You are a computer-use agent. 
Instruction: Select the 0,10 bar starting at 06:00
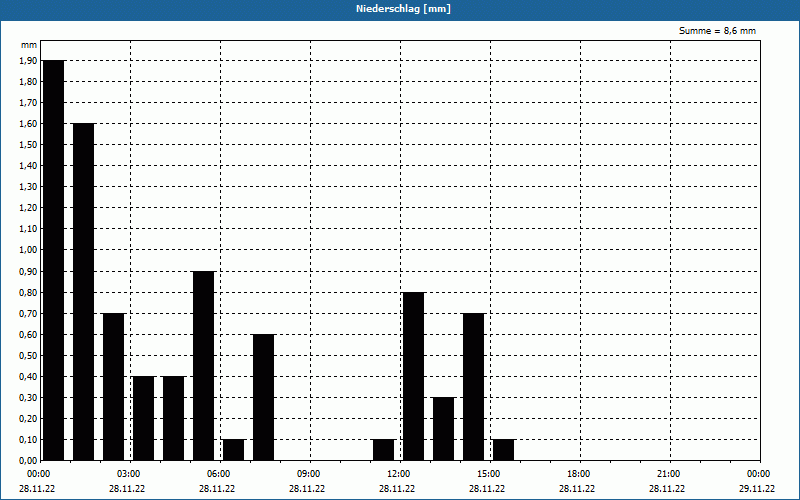[234, 450]
